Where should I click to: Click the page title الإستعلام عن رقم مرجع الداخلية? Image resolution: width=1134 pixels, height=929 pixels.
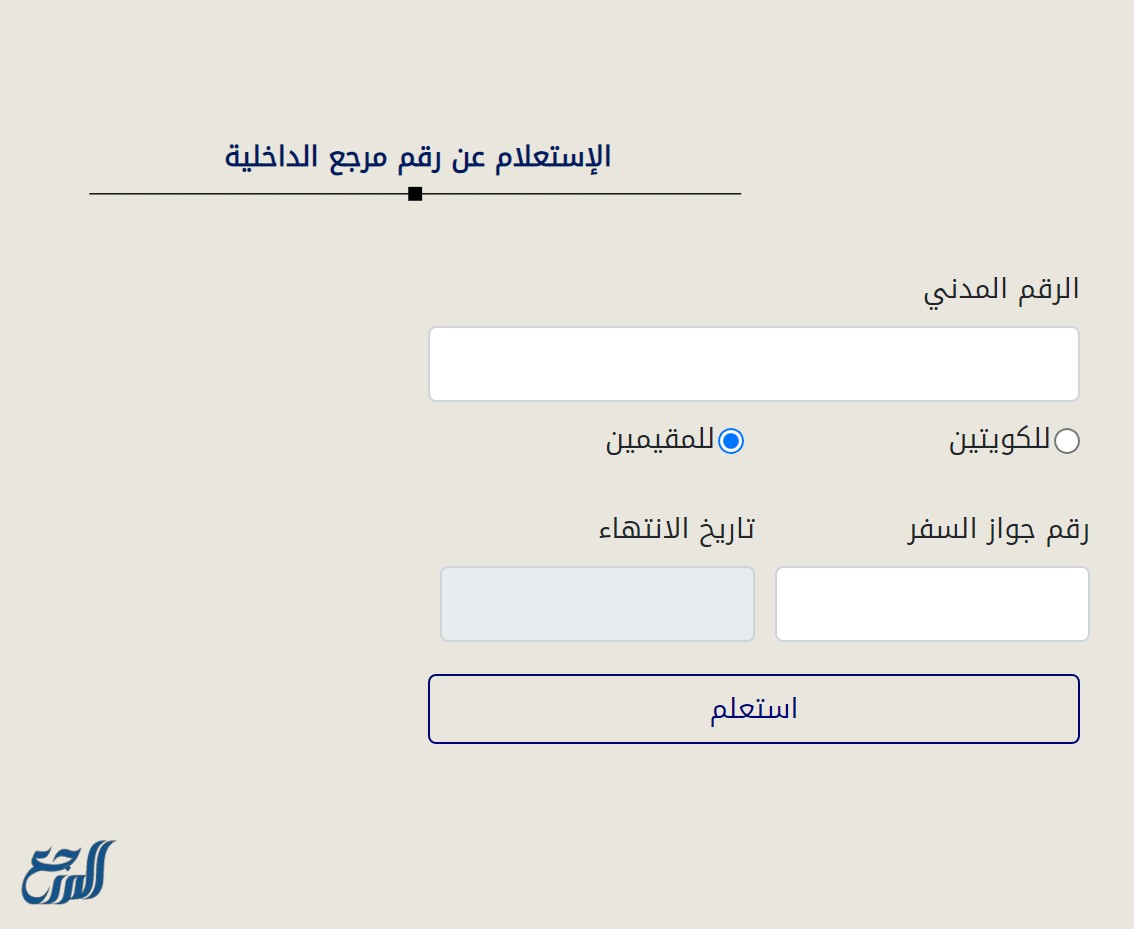(416, 156)
